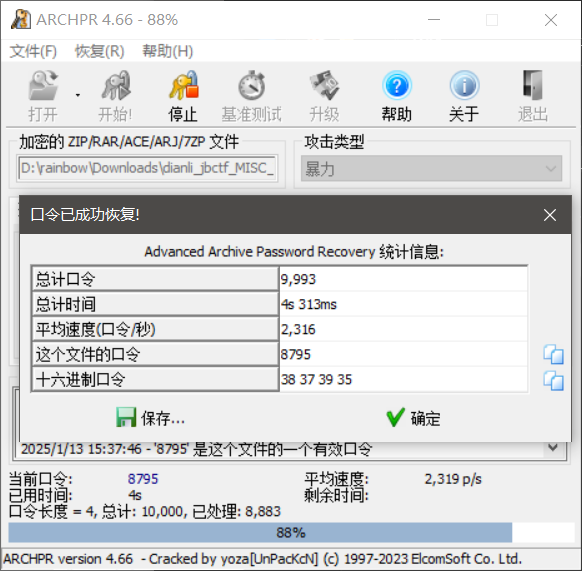Click the 十六进制口令 row label

point(155,379)
